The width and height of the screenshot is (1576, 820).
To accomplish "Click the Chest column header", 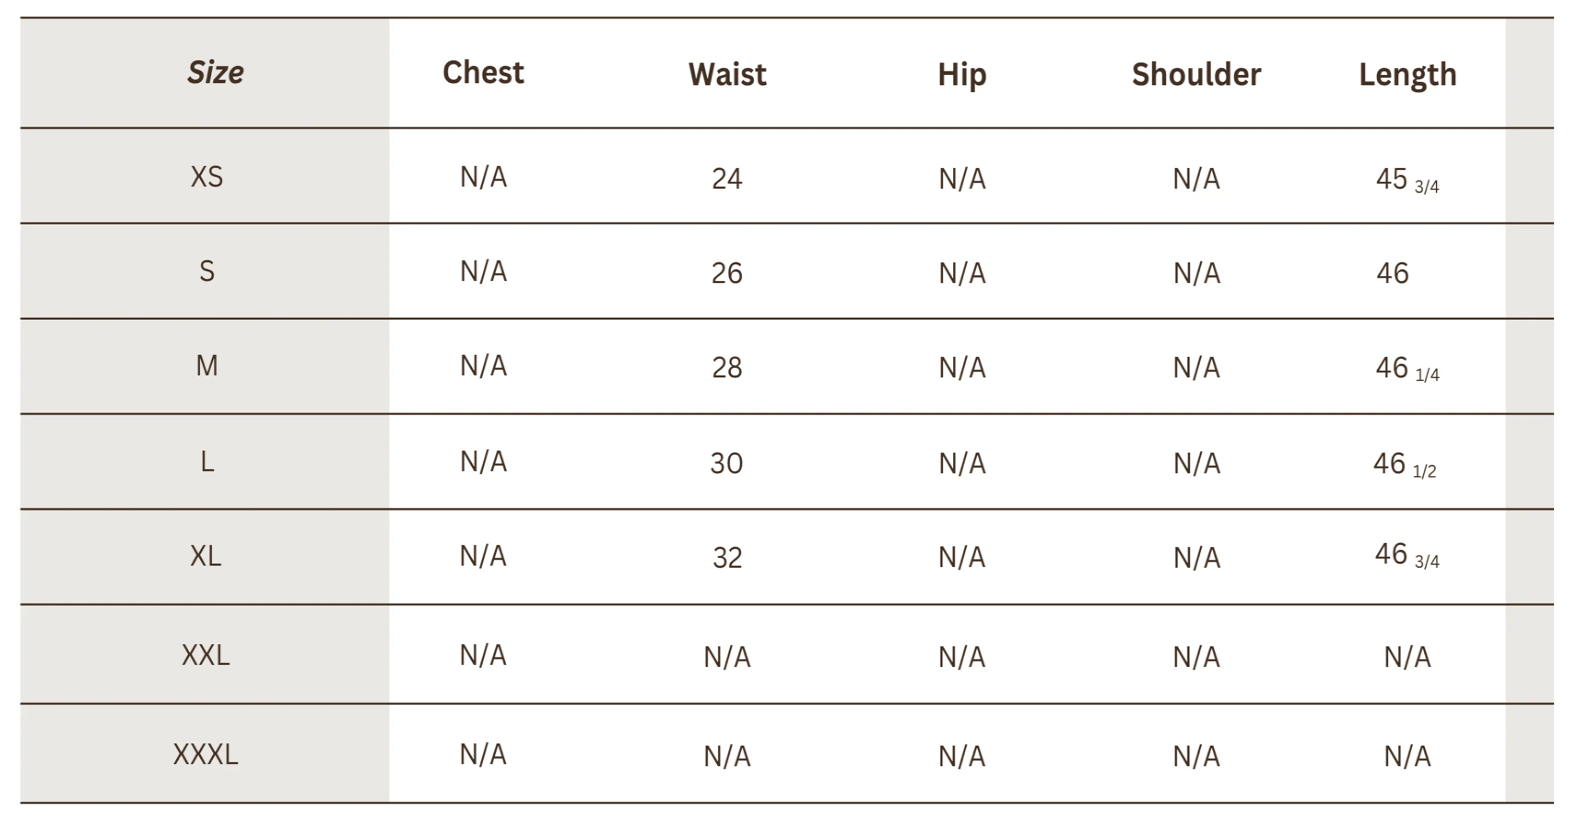I will (x=483, y=73).
